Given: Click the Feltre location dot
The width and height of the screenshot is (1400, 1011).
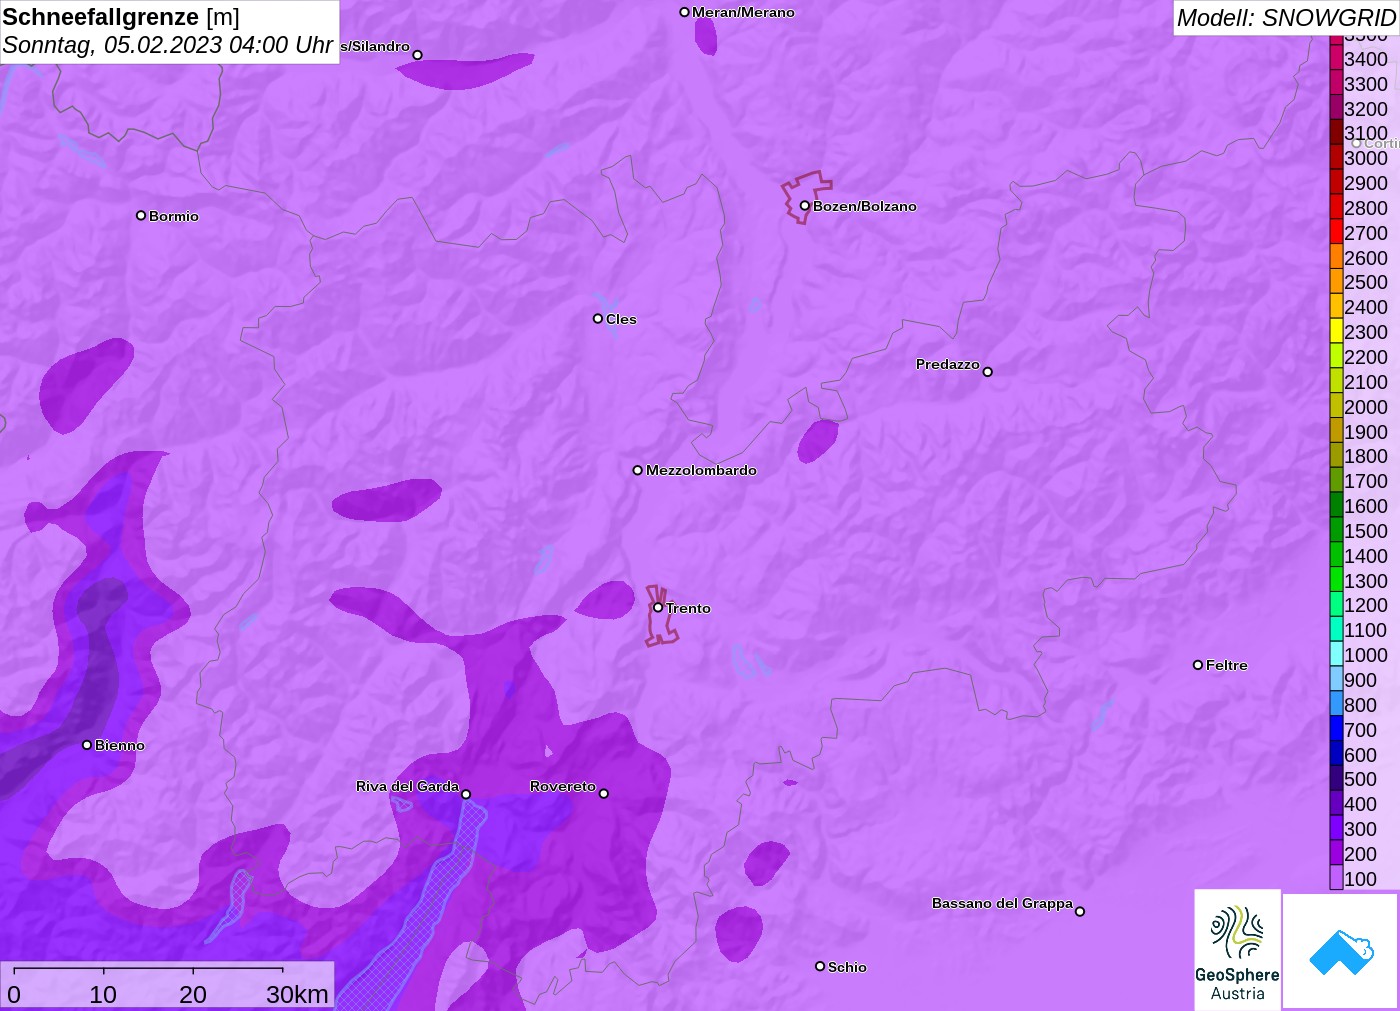Looking at the screenshot, I should (x=1198, y=665).
